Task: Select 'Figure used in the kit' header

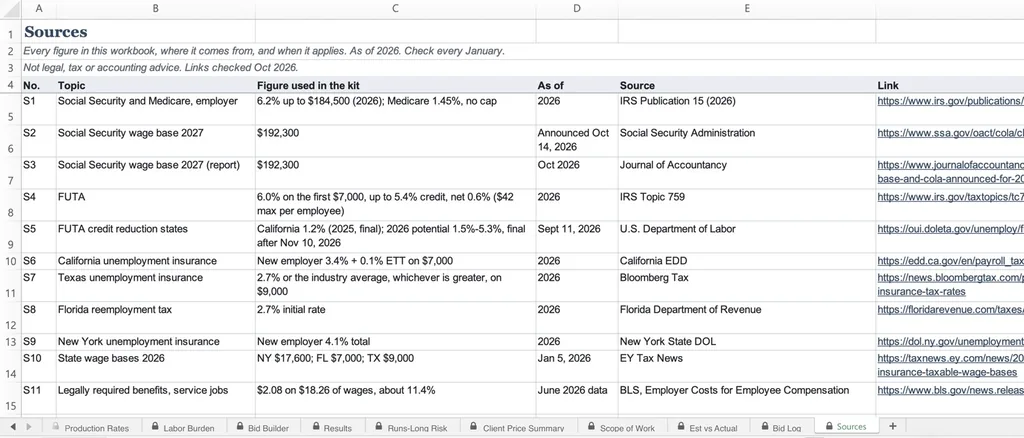Action: 396,85
